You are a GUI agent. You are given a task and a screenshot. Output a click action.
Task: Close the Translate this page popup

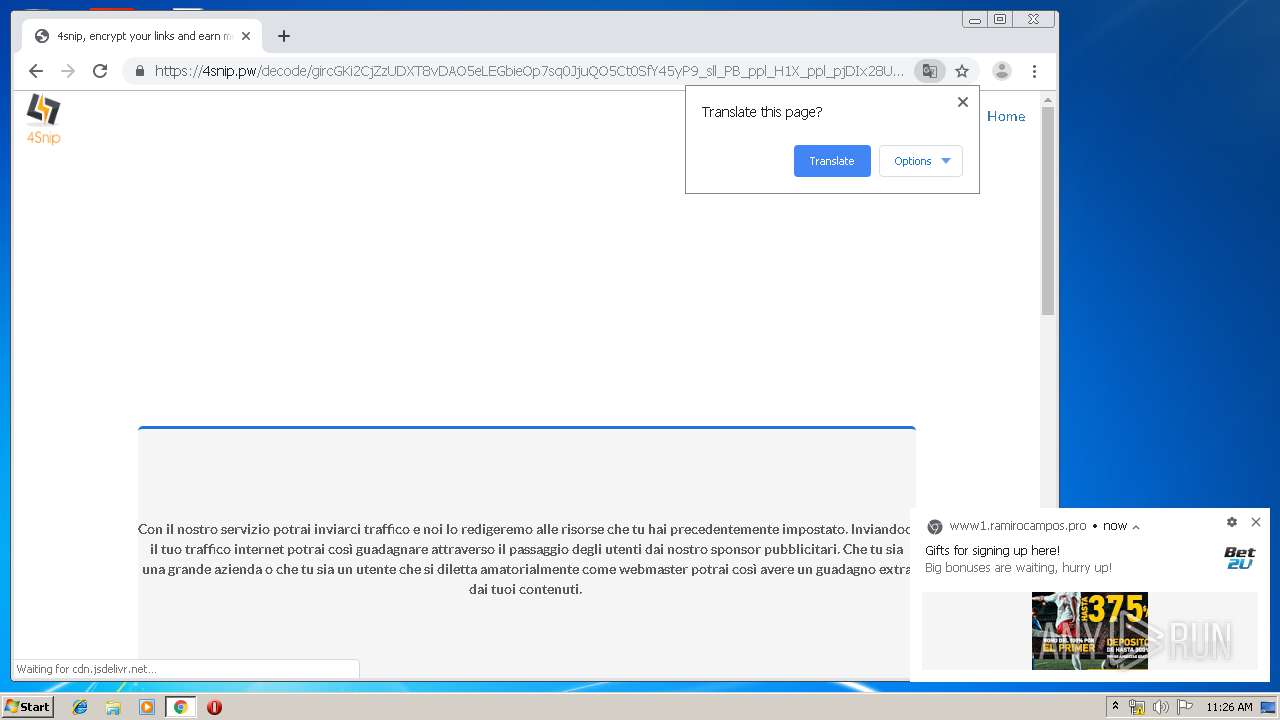(963, 102)
